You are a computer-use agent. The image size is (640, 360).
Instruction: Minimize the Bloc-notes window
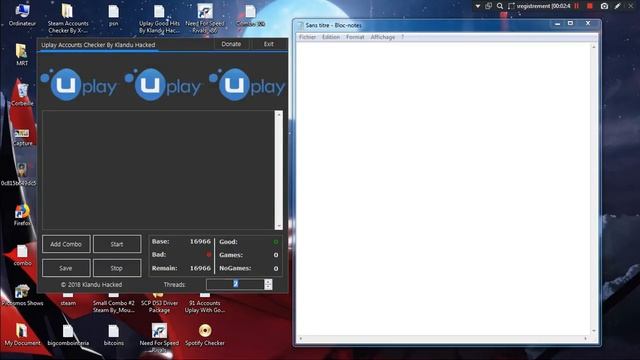click(558, 24)
